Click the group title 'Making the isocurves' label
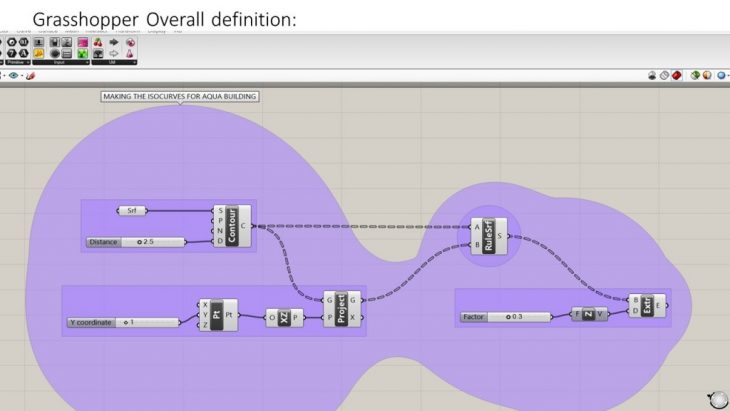 tap(180, 96)
